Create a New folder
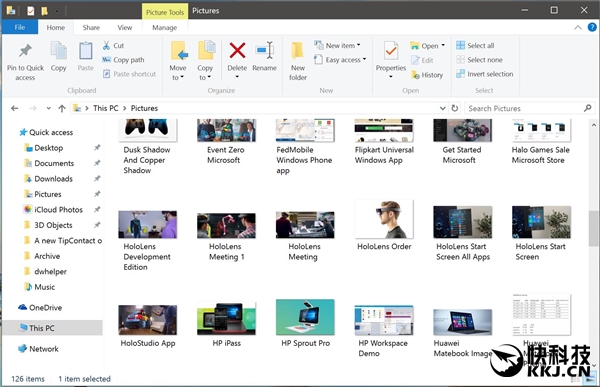Screen dimensions: 600x387 coord(298,61)
